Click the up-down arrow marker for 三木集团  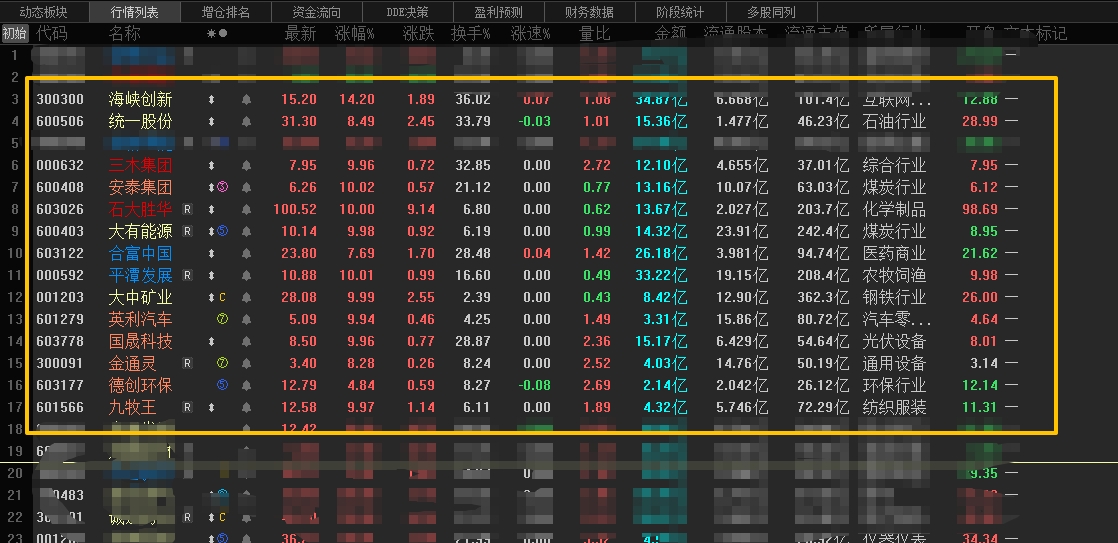(211, 165)
